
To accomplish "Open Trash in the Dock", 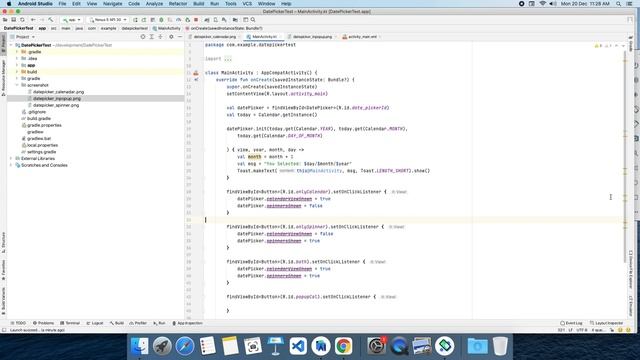I will pyautogui.click(x=500, y=346).
